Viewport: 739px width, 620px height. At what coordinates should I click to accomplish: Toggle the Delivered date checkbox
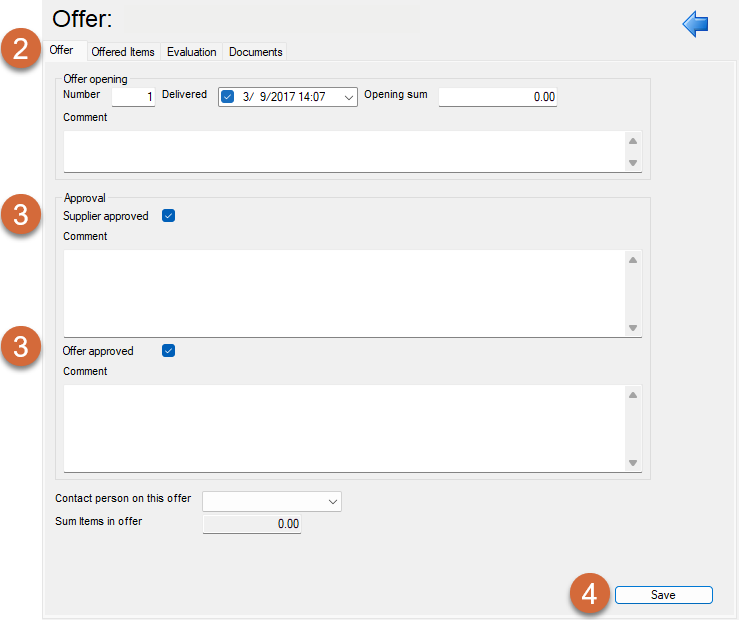pos(228,97)
